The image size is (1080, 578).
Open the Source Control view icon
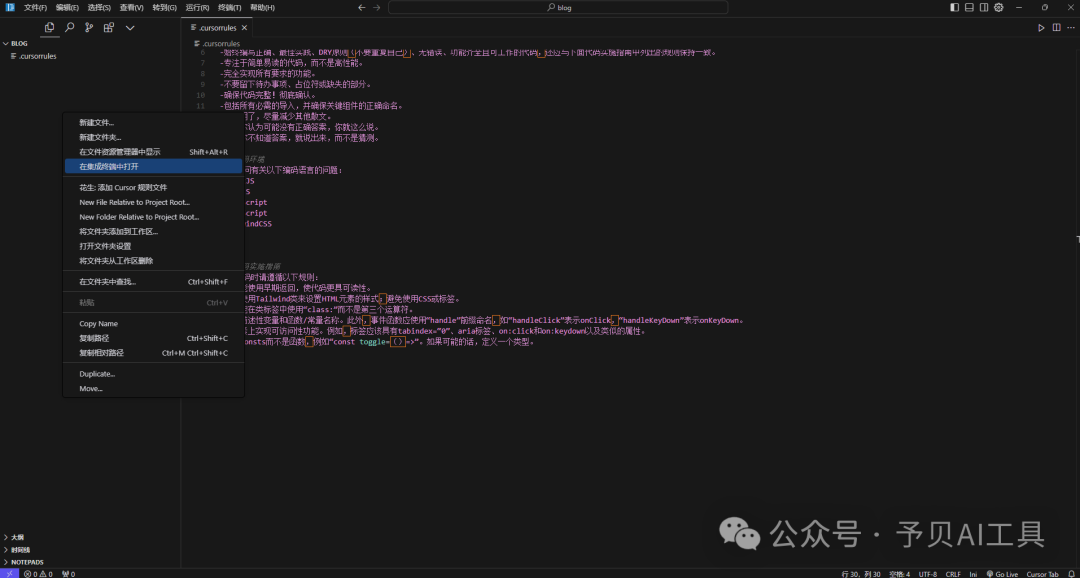click(89, 28)
